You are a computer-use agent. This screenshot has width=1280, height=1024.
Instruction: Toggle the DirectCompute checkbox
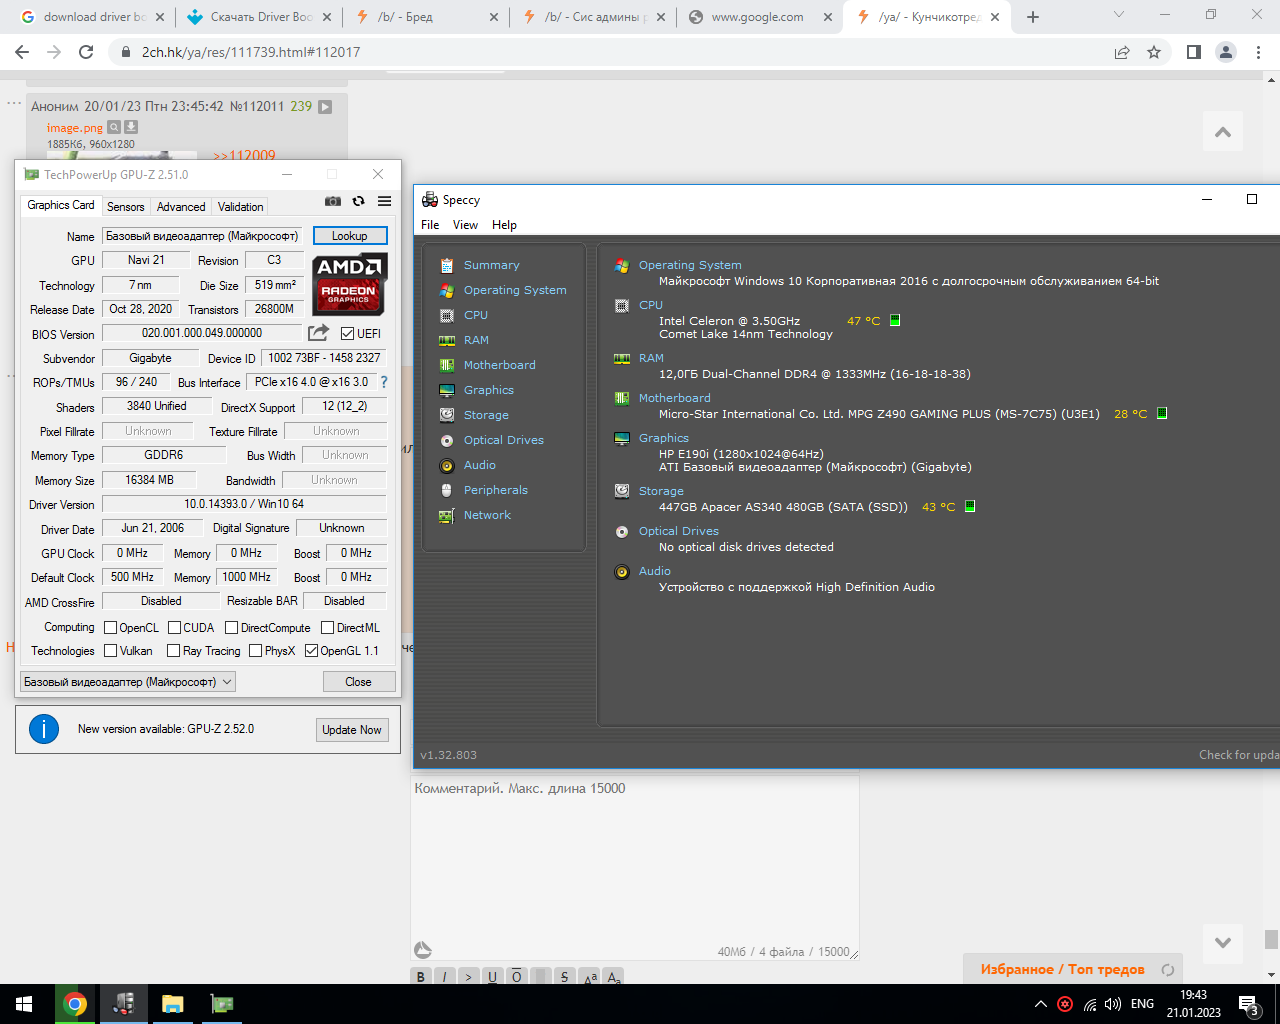232,628
